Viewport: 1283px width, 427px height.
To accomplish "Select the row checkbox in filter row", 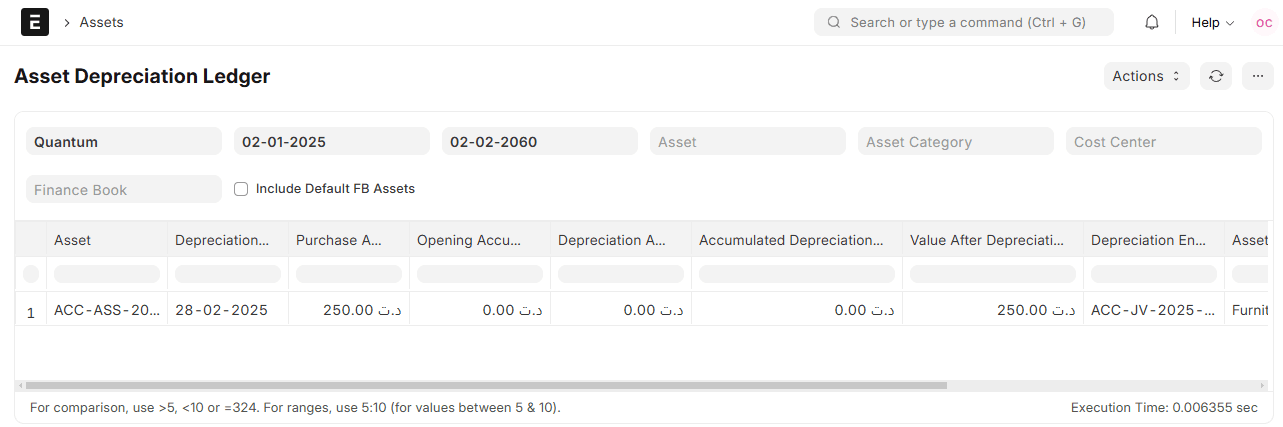I will point(31,274).
